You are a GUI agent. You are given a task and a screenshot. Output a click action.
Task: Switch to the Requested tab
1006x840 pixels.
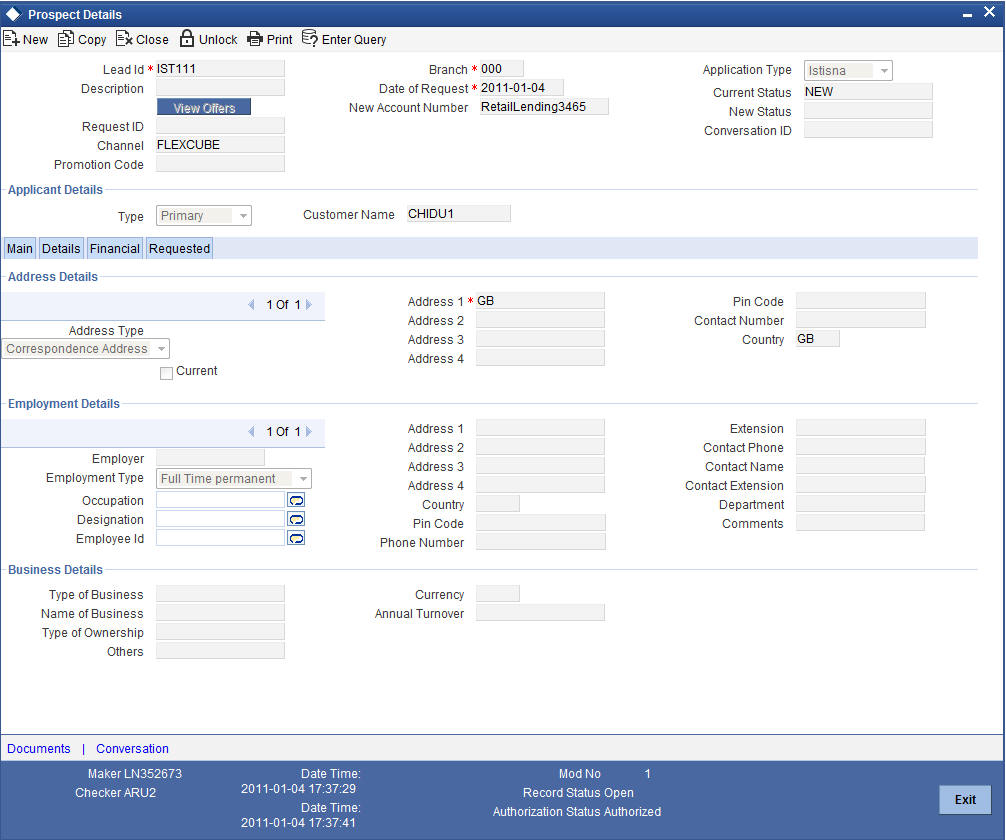click(x=180, y=248)
